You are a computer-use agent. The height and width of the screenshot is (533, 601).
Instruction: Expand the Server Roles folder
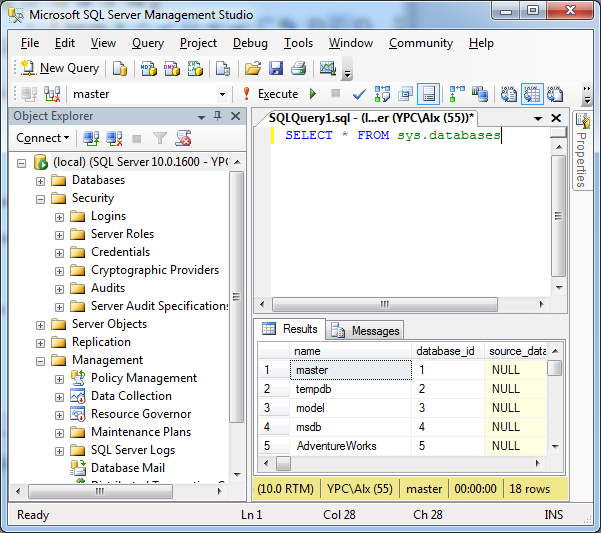[59, 235]
